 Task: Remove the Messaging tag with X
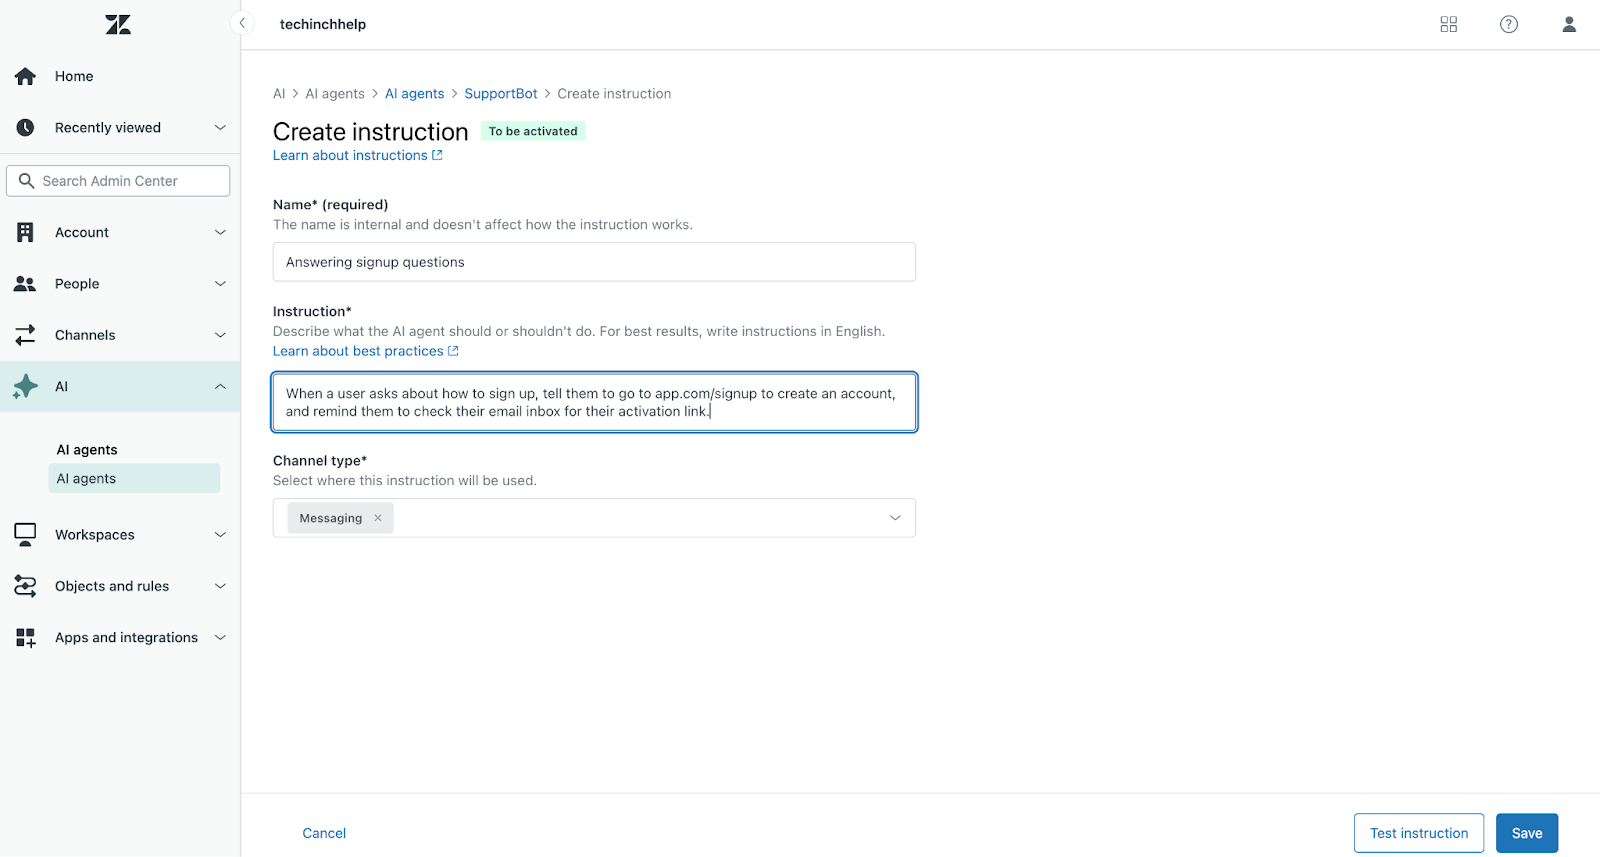(378, 518)
